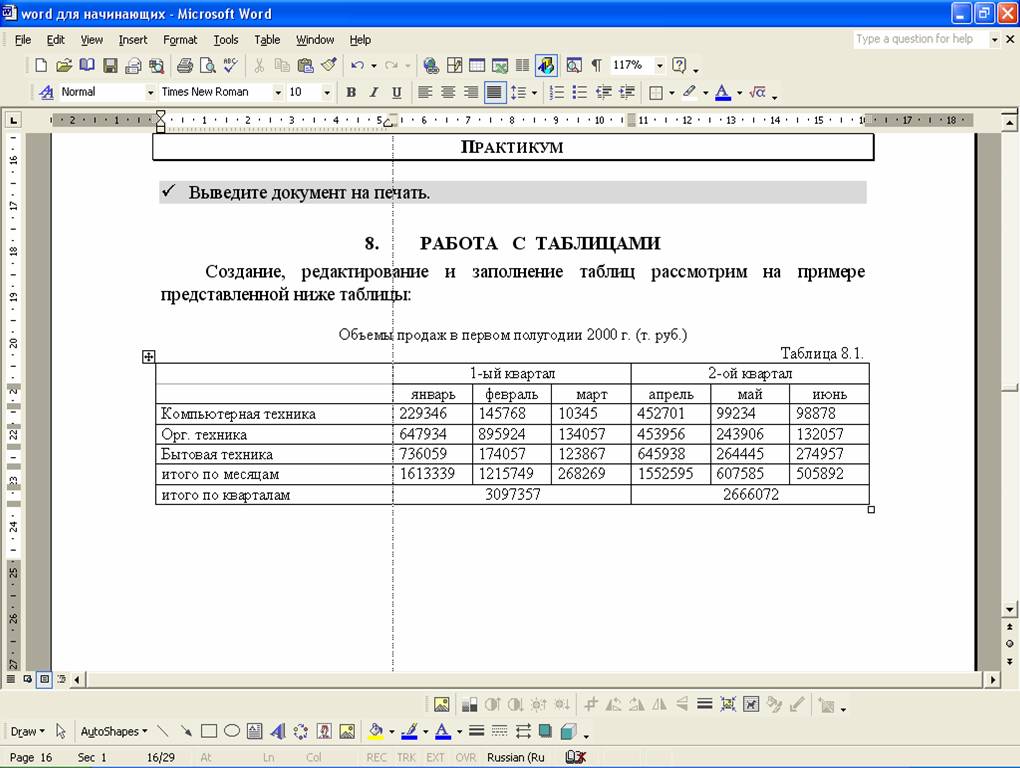Undo the last action
The width and height of the screenshot is (1020, 768).
pyautogui.click(x=357, y=65)
